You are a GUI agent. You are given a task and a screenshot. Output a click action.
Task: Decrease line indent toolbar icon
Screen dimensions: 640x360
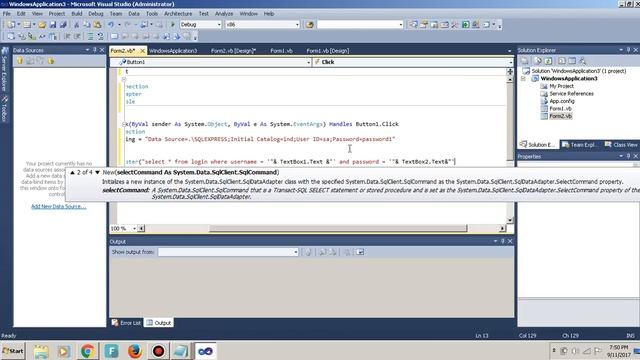tap(67, 36)
